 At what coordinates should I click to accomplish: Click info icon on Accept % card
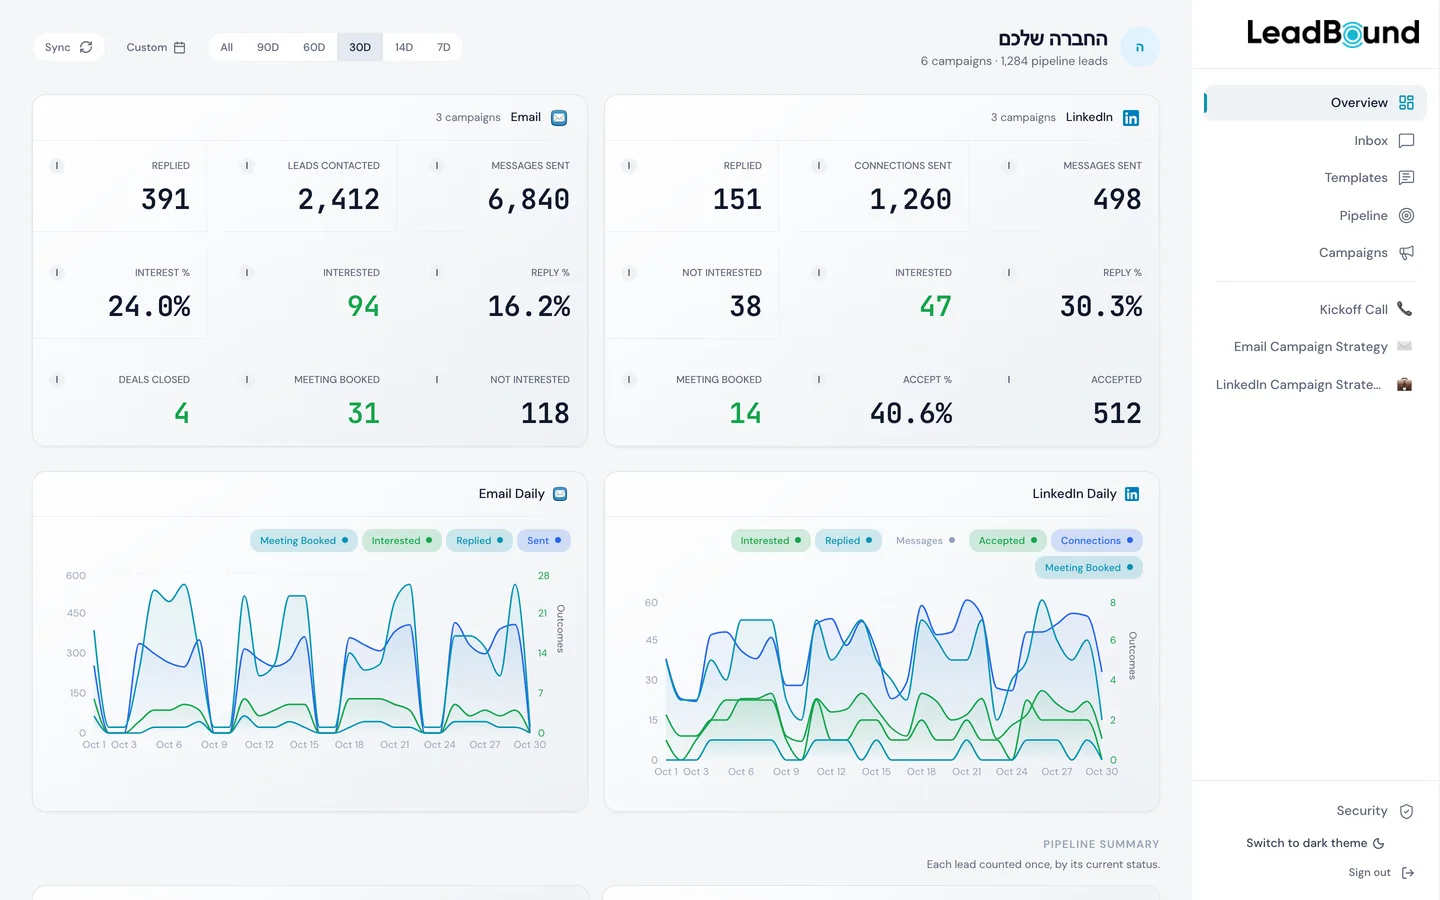[x=819, y=380]
